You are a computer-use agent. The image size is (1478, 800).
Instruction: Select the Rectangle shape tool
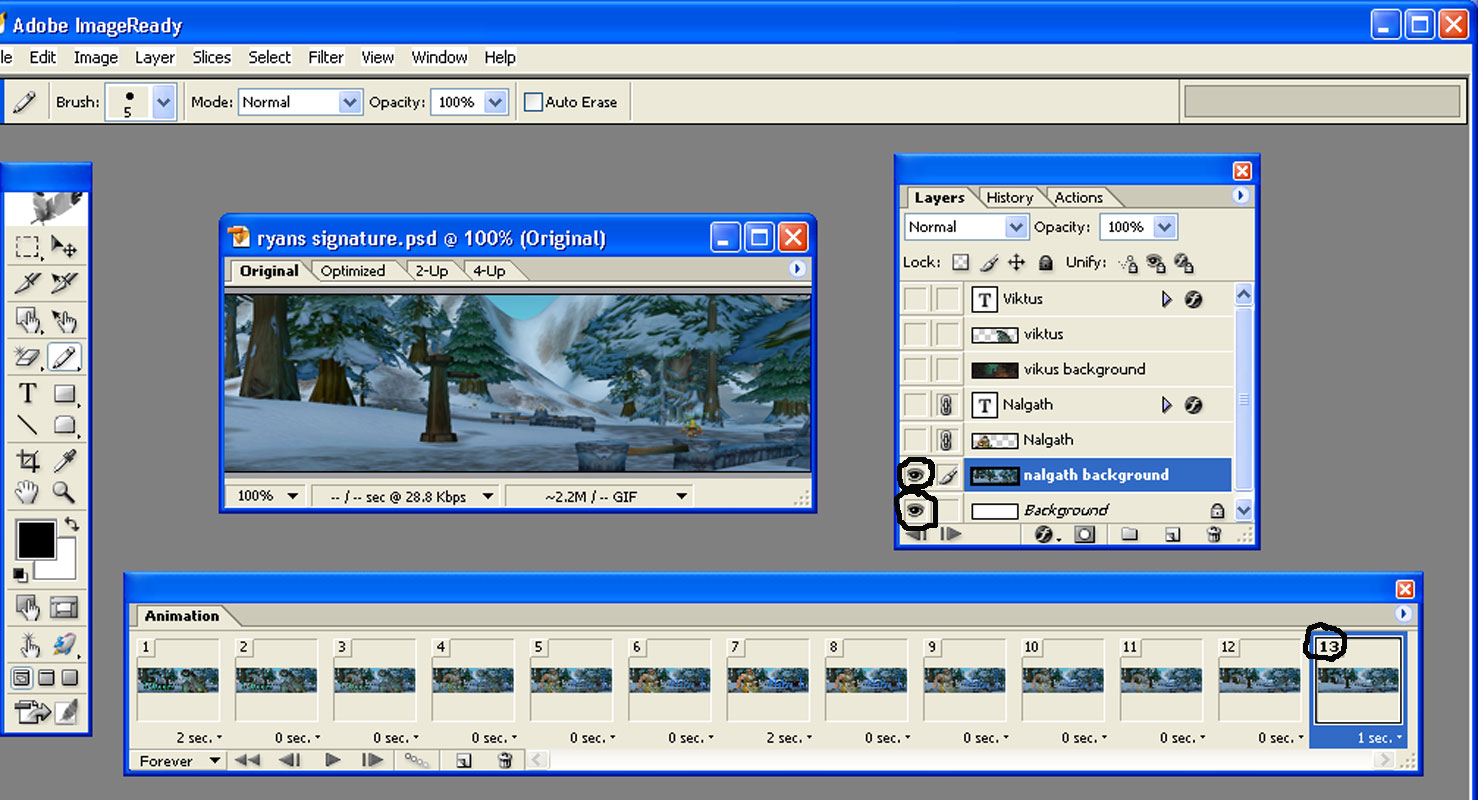click(x=64, y=394)
